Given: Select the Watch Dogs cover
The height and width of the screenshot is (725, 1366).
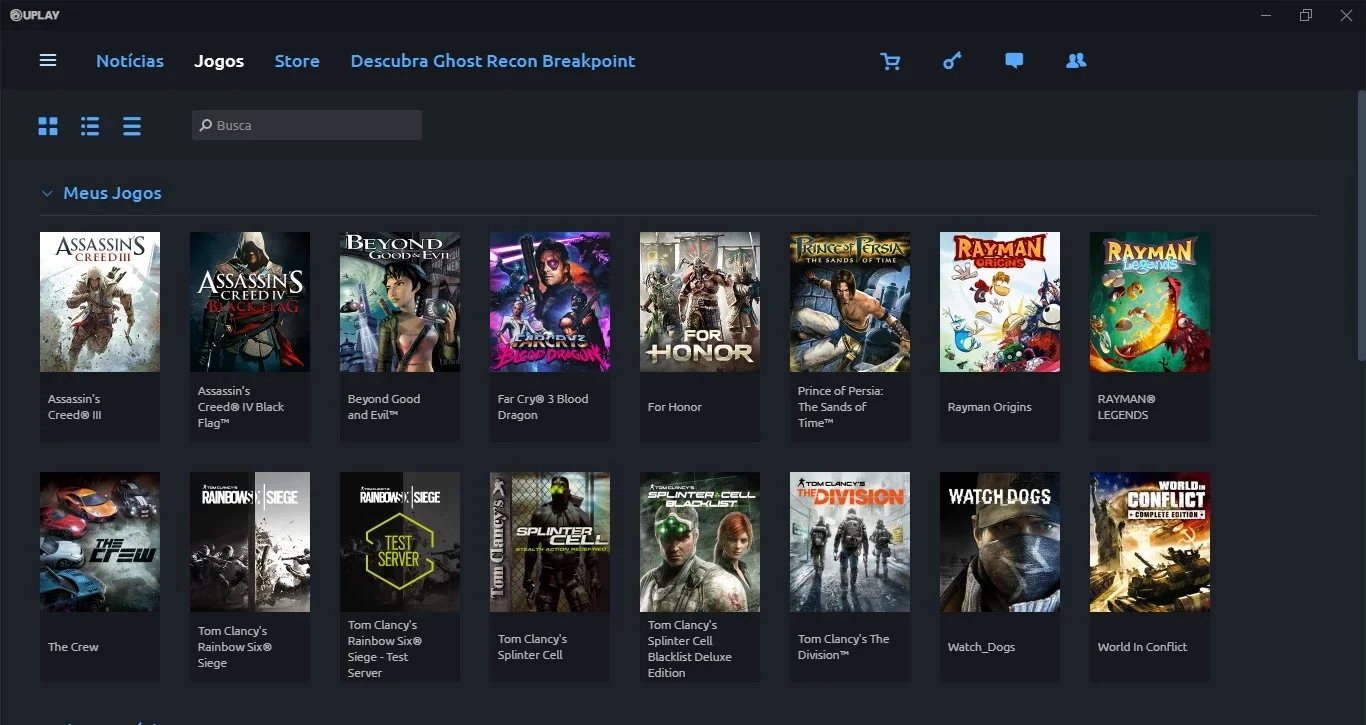Looking at the screenshot, I should (1000, 542).
